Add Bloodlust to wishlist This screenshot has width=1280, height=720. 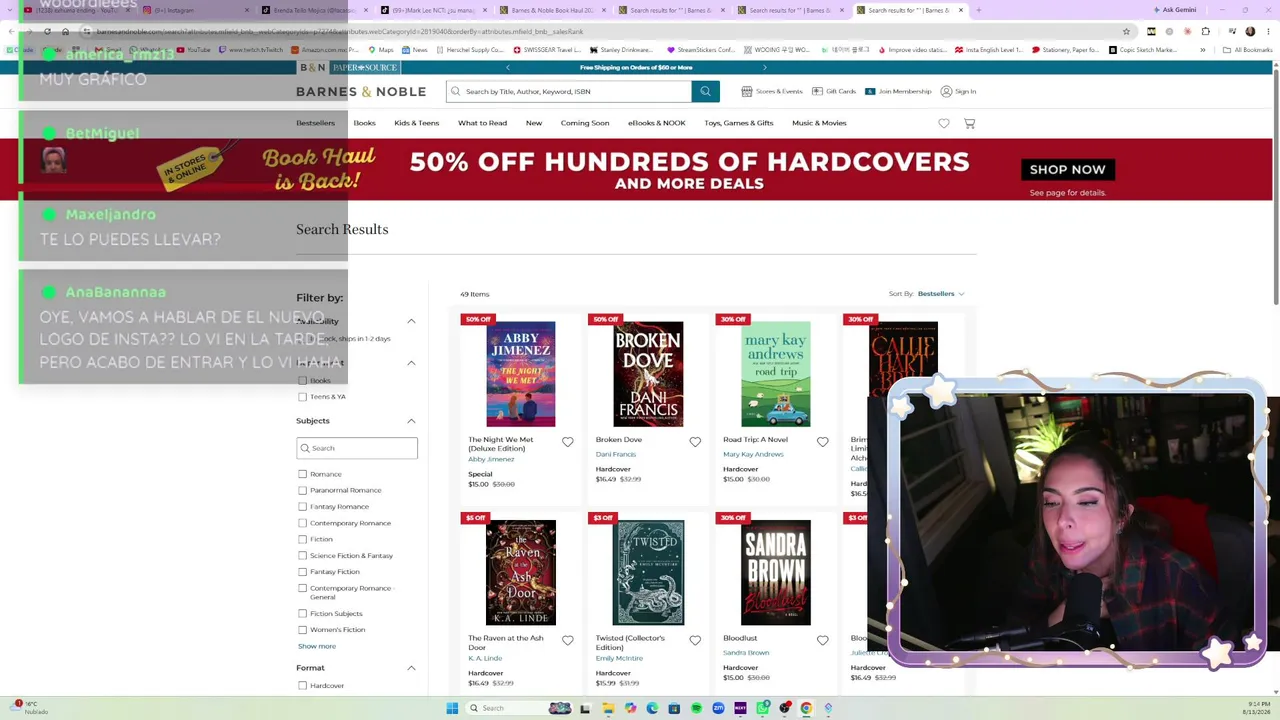tap(822, 640)
